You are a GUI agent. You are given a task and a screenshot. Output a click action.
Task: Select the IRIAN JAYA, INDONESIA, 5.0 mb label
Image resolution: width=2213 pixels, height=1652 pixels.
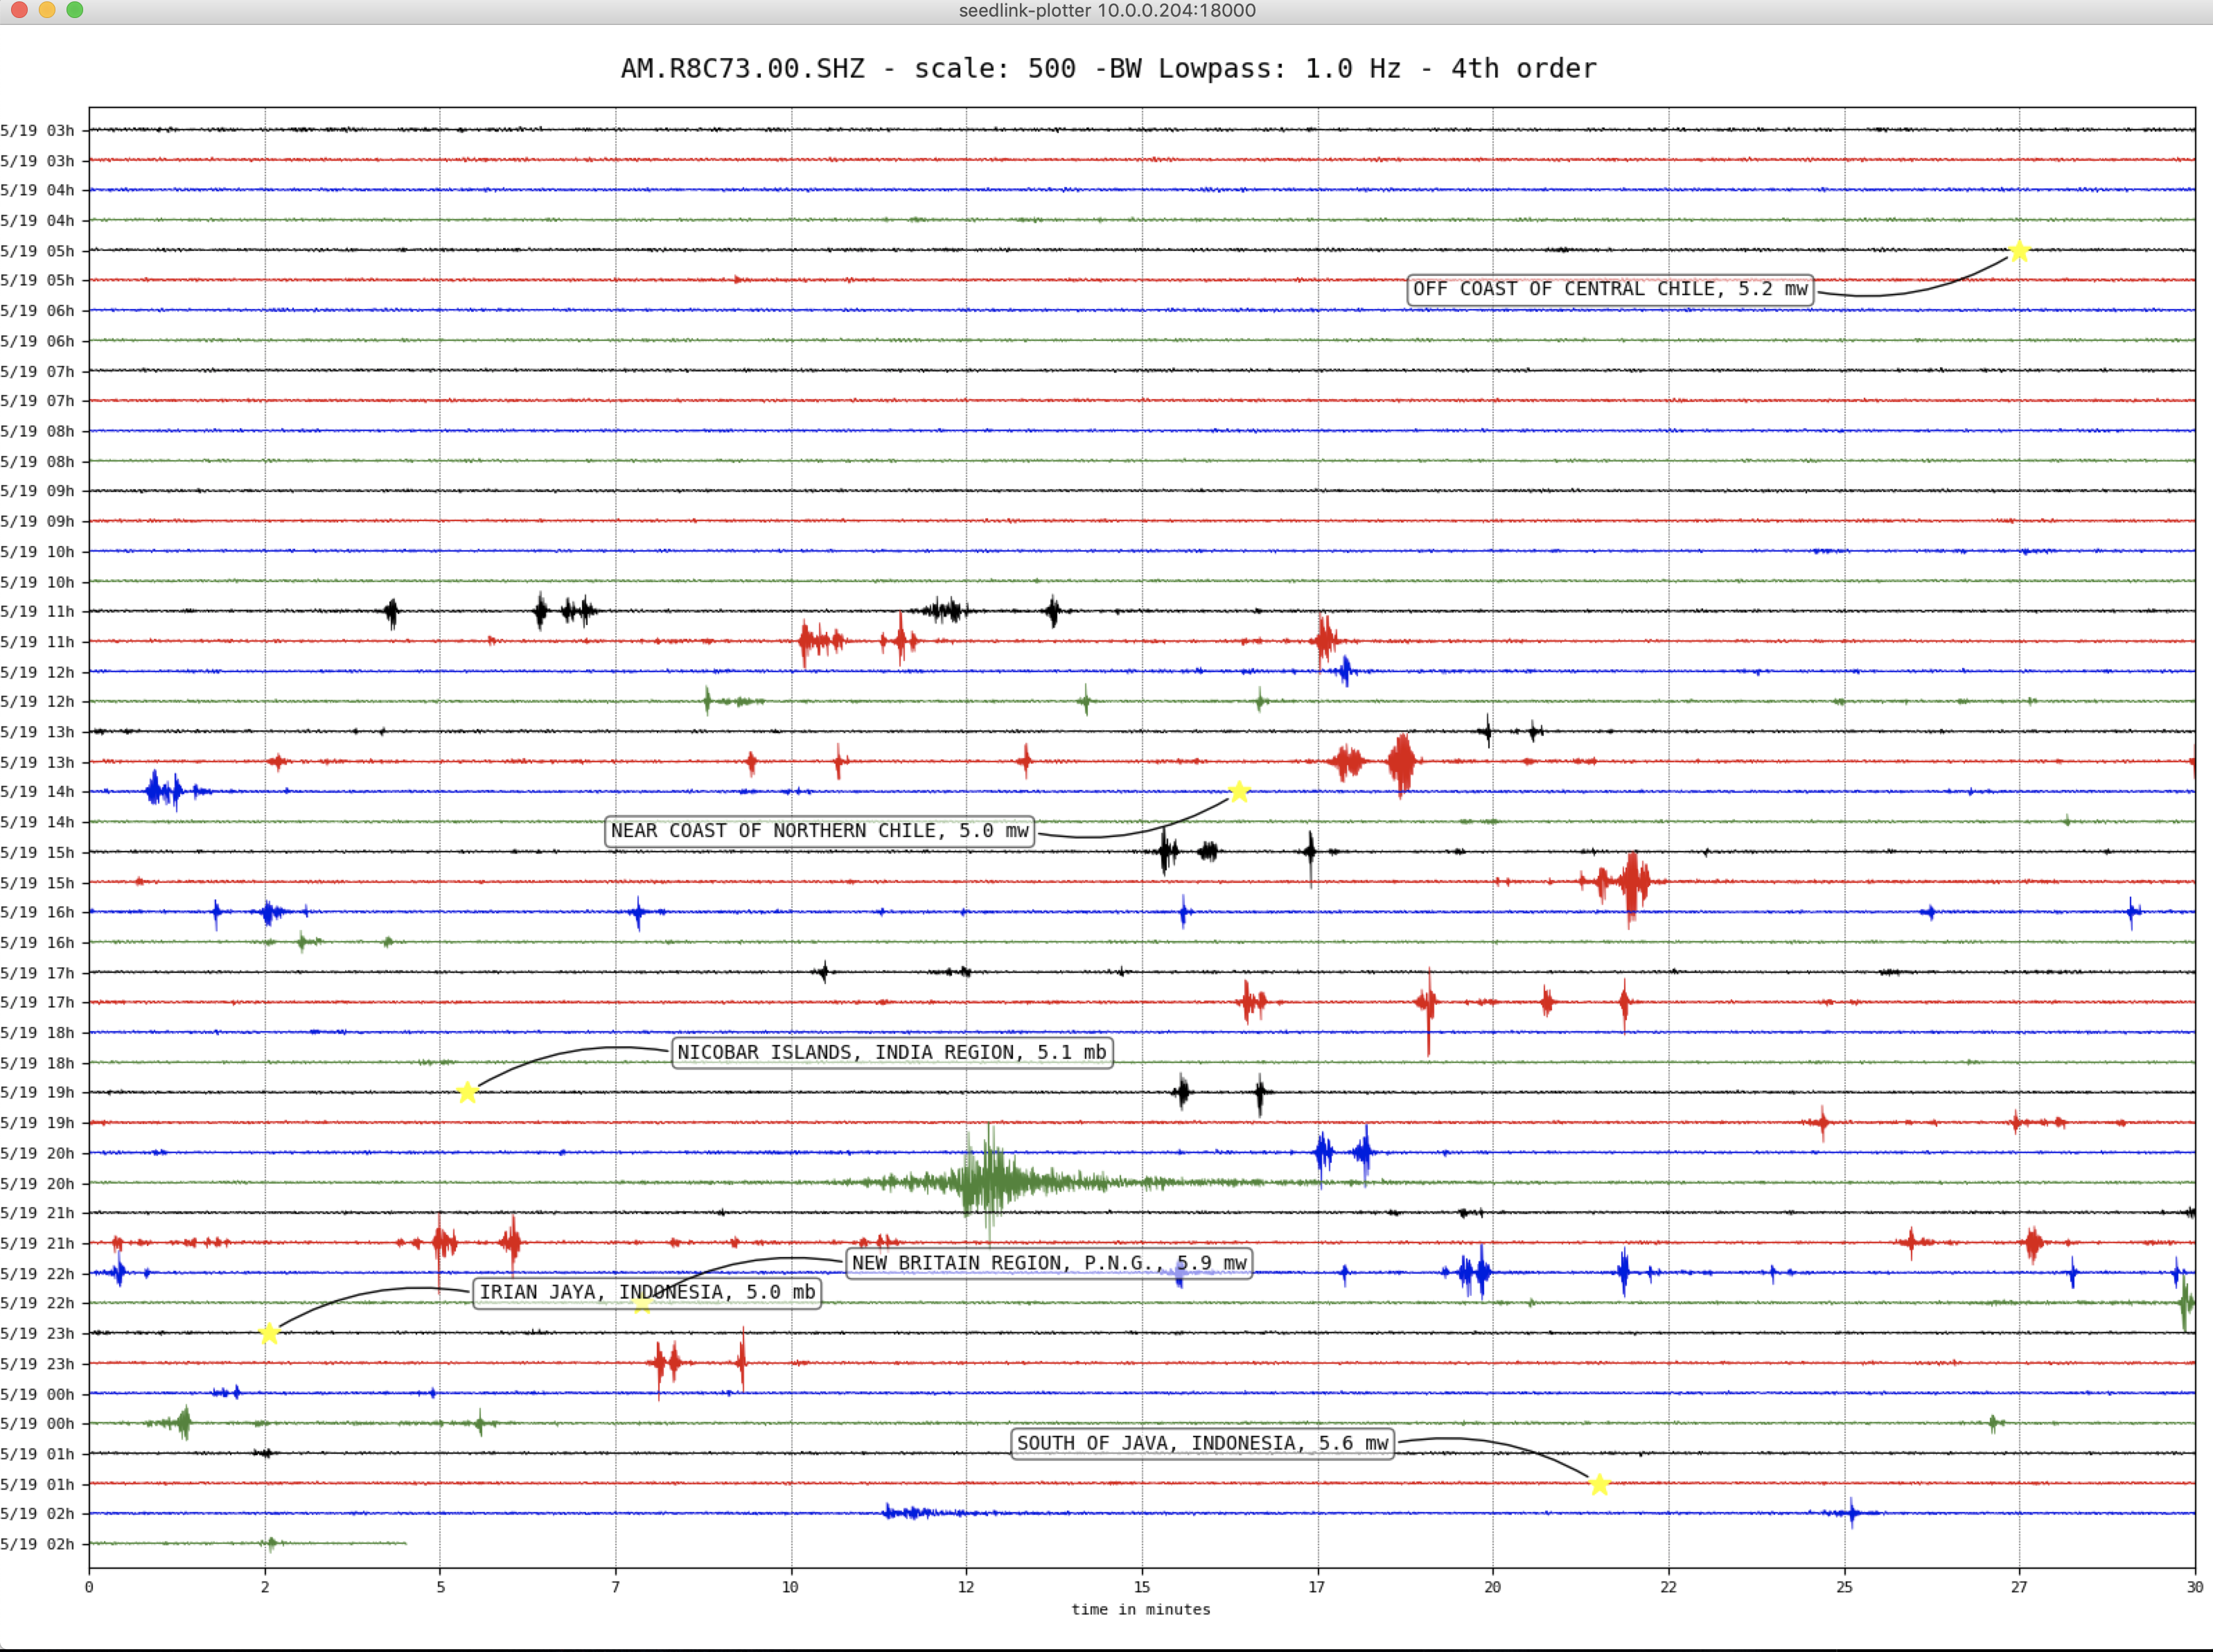pyautogui.click(x=647, y=1292)
